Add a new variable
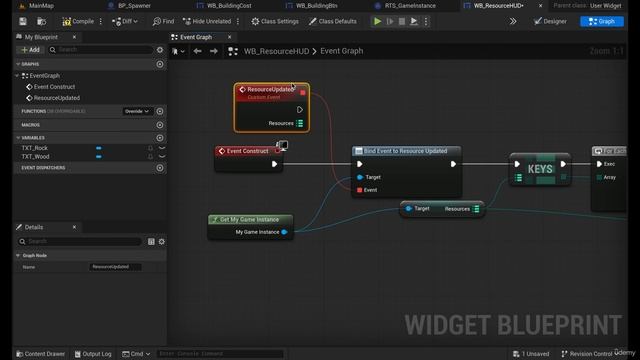Viewport: 640px width, 360px height. tap(160, 138)
